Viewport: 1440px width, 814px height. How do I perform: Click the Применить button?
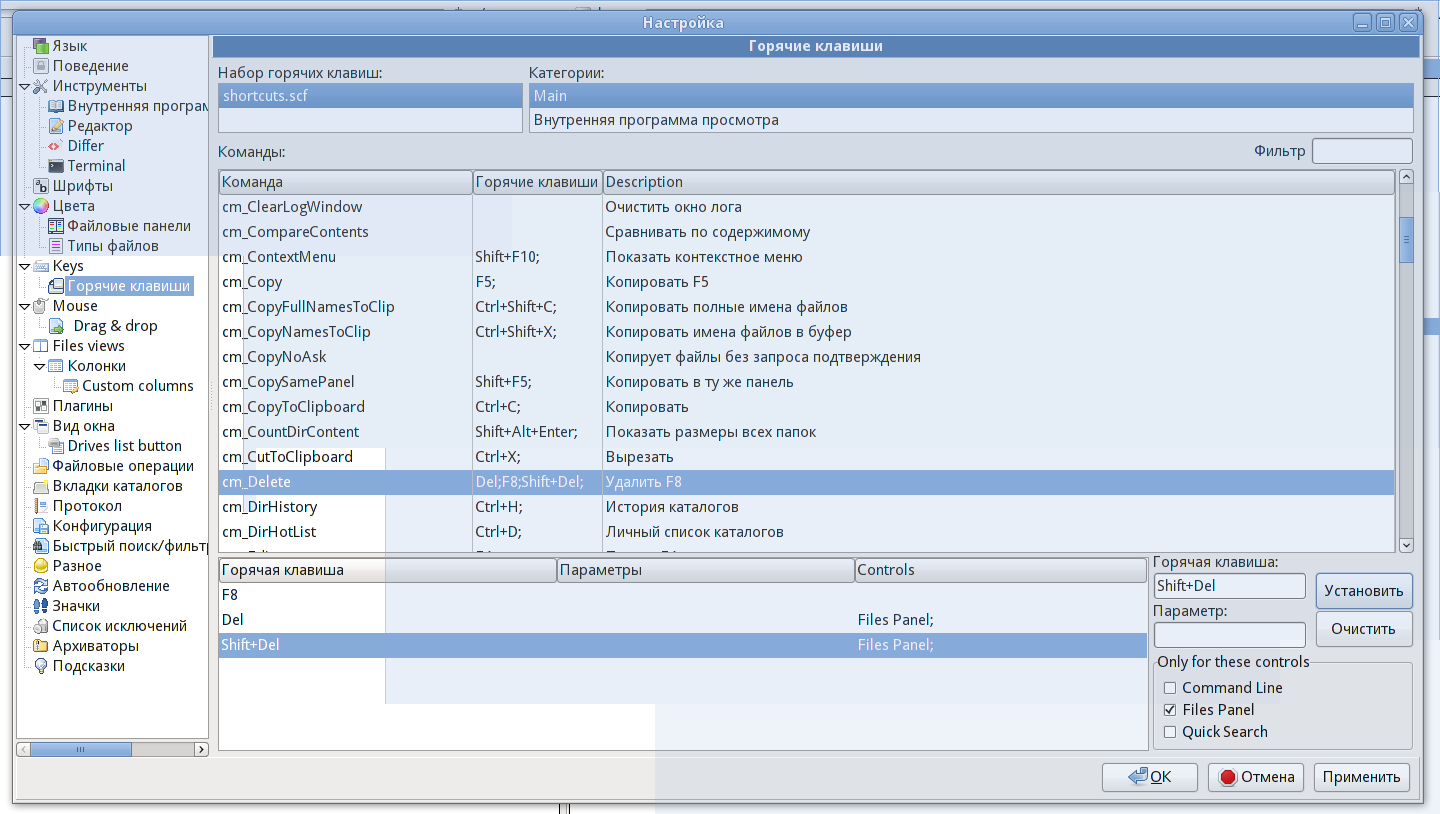coord(1362,777)
